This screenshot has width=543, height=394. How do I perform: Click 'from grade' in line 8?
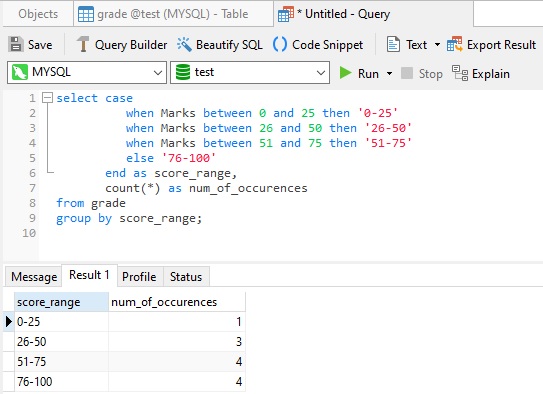pyautogui.click(x=91, y=203)
